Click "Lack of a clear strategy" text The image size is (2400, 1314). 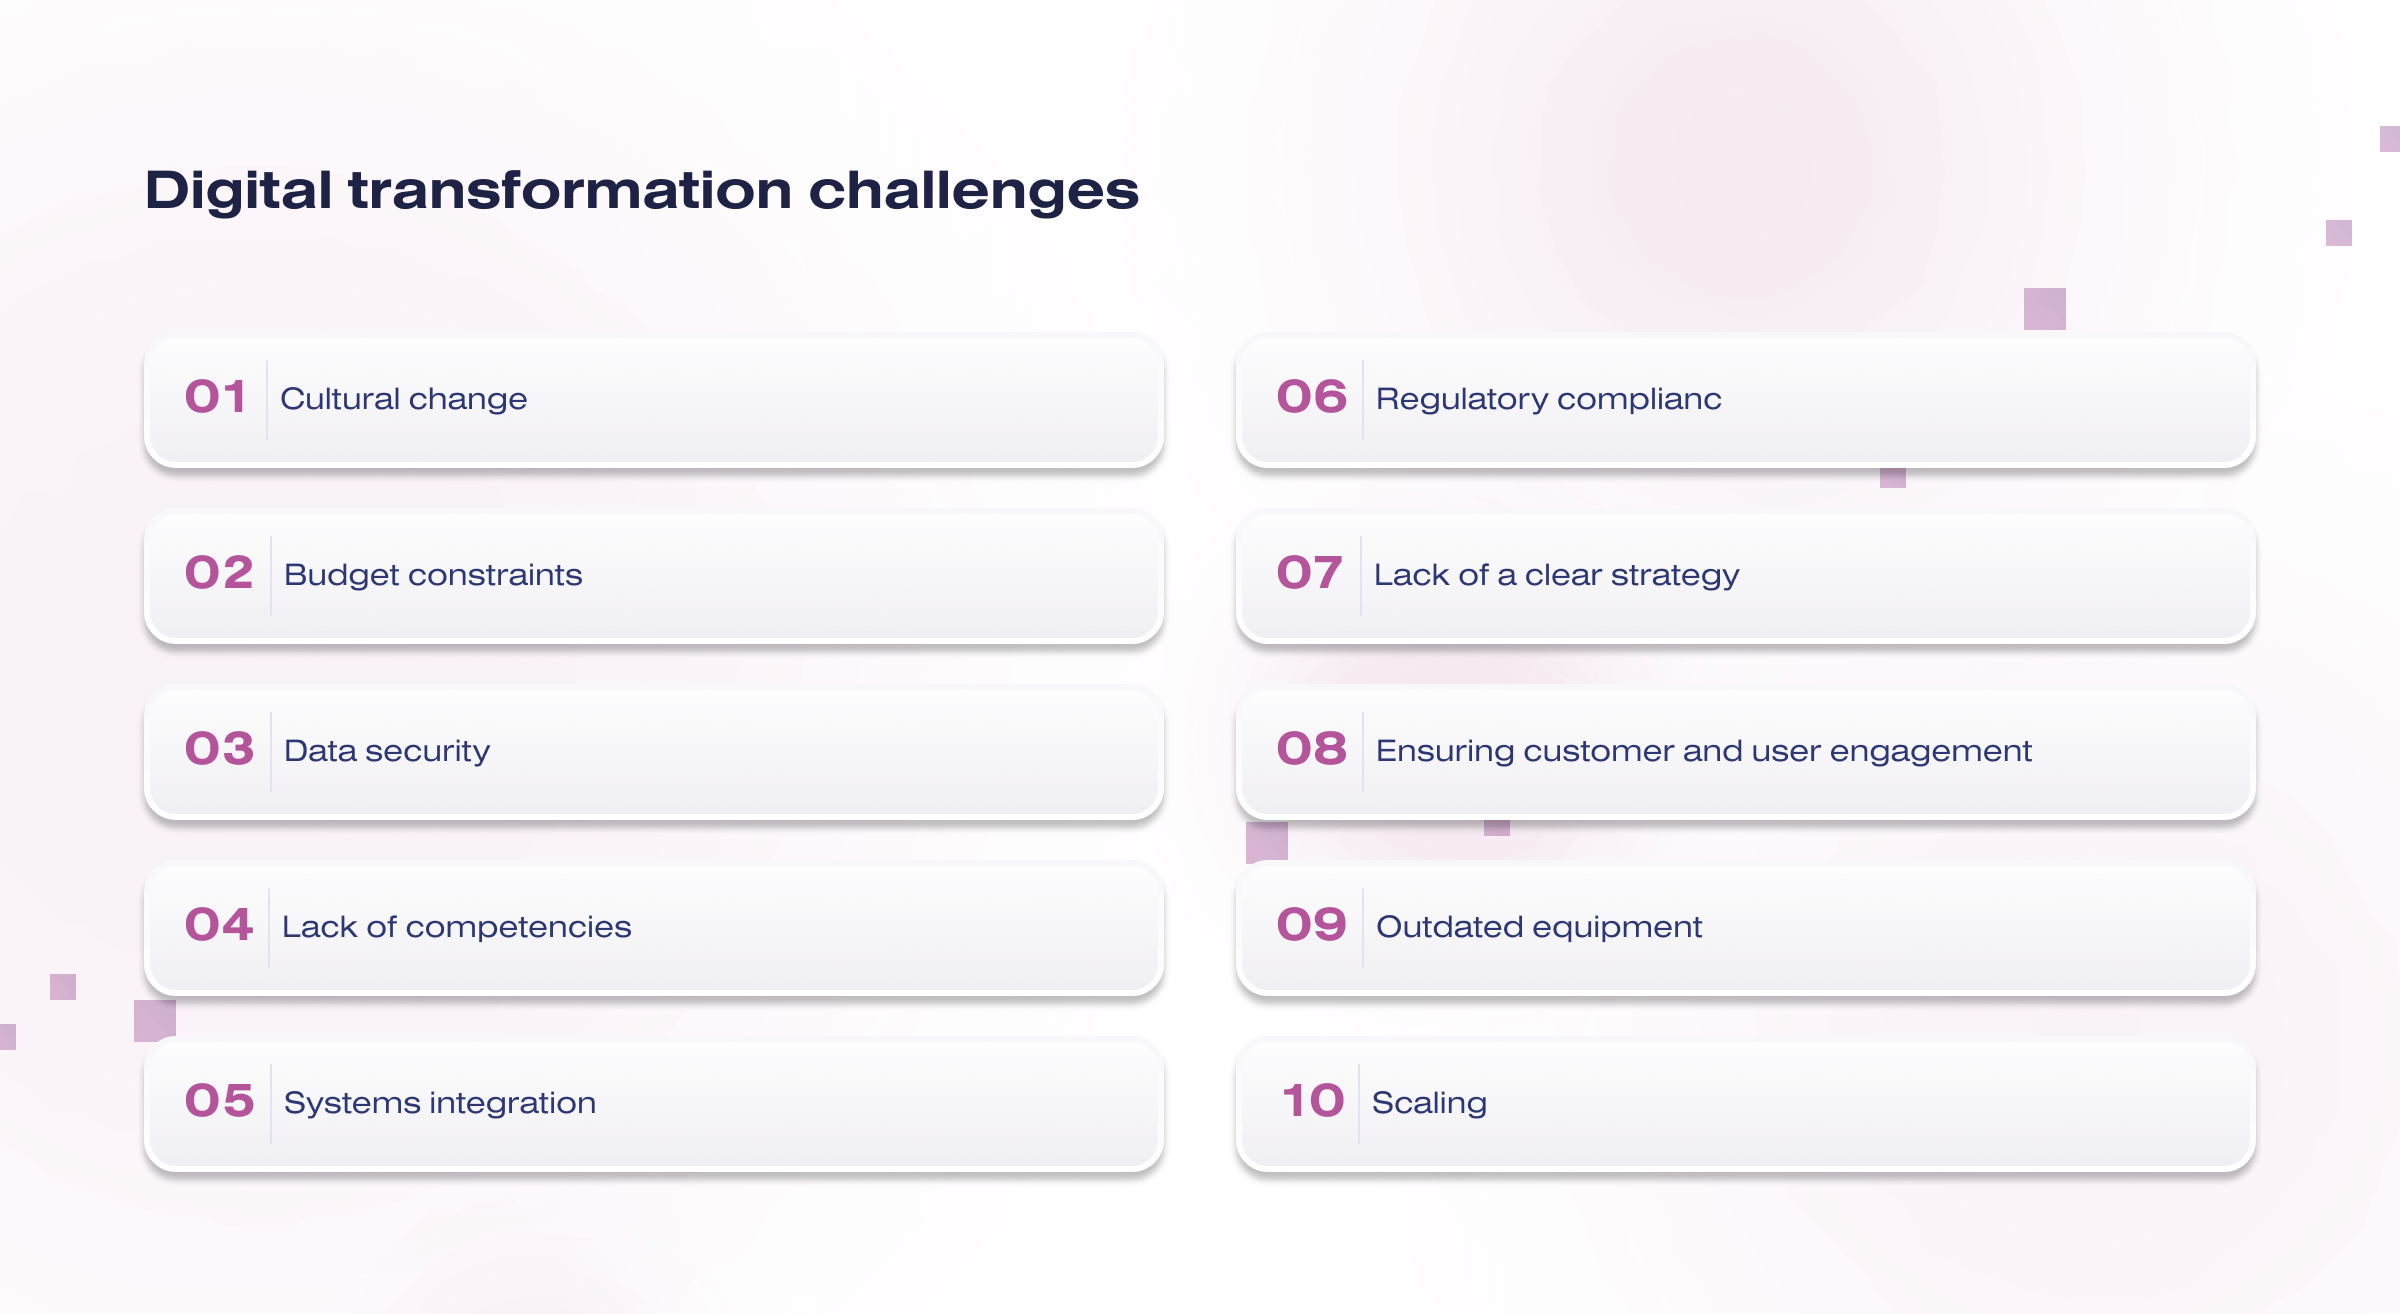pyautogui.click(x=1556, y=575)
